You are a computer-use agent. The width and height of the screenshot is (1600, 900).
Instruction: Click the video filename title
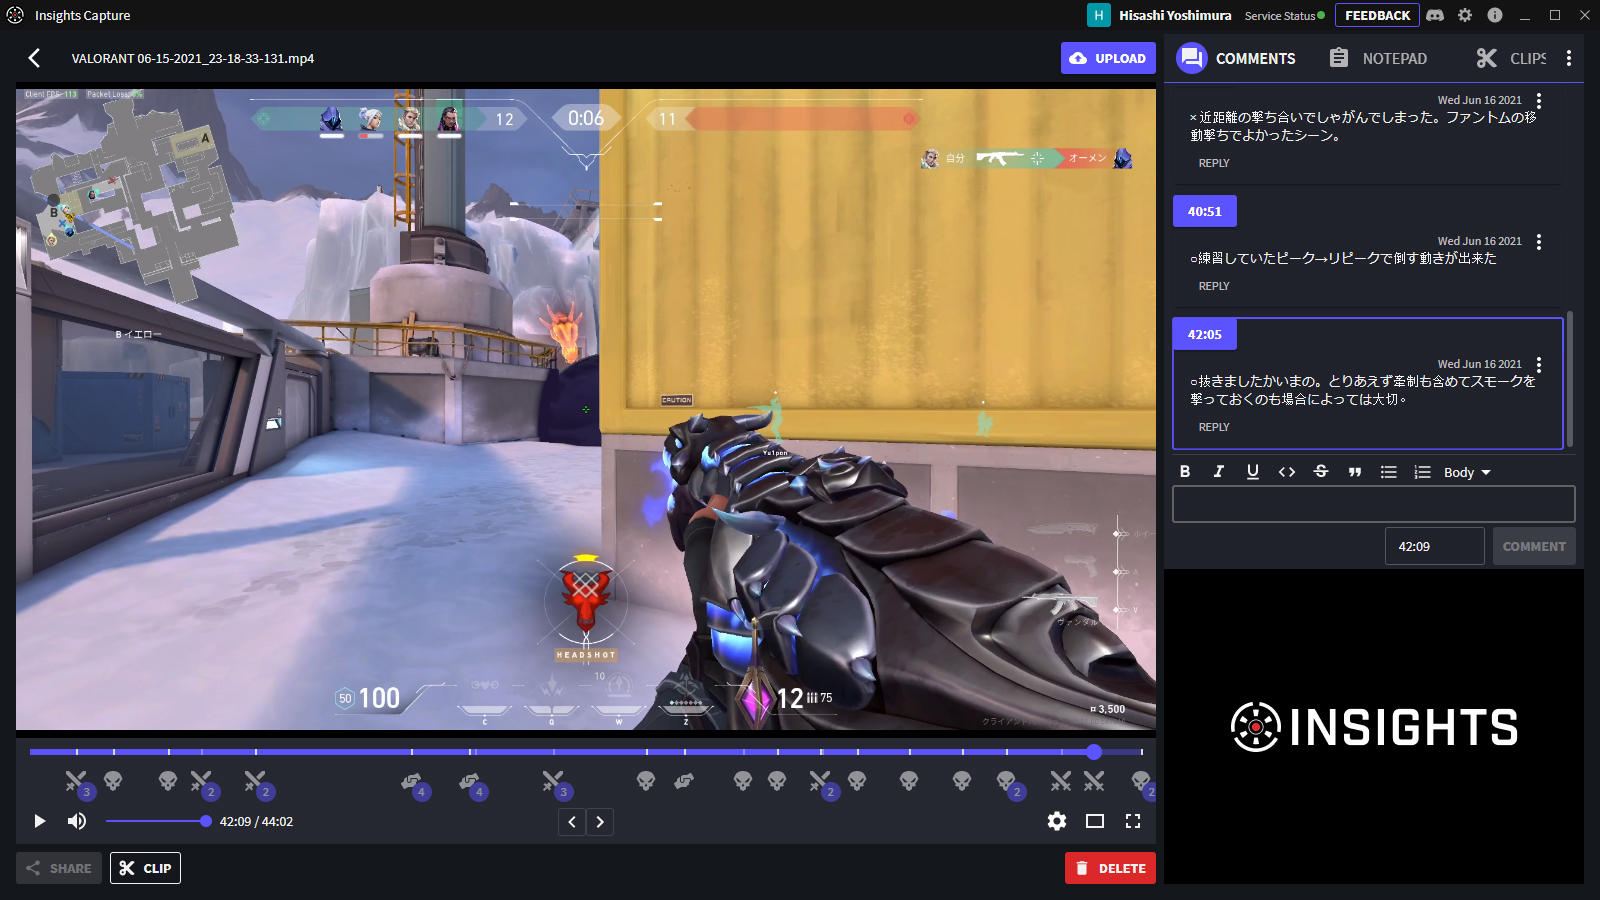point(193,58)
